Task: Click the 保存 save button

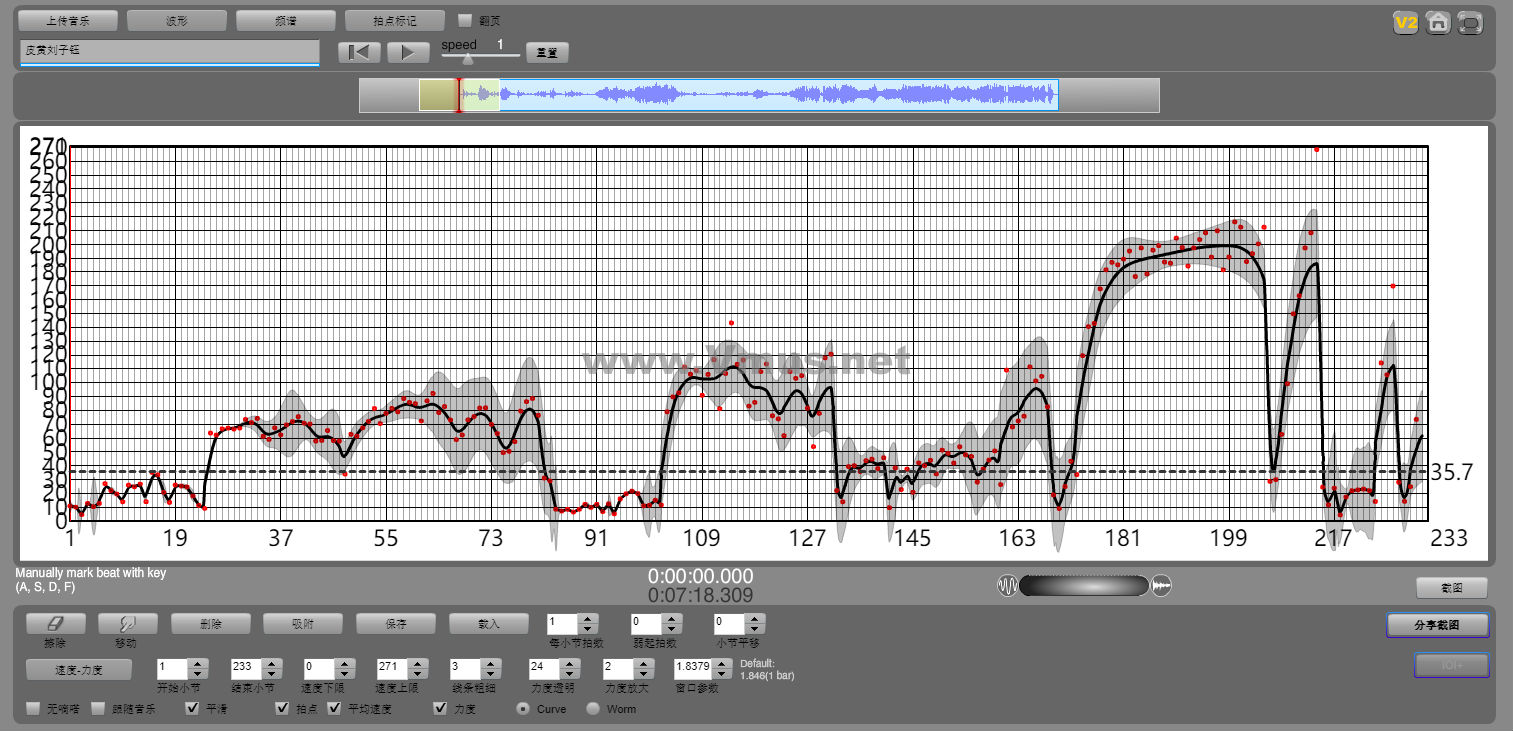Action: [395, 623]
